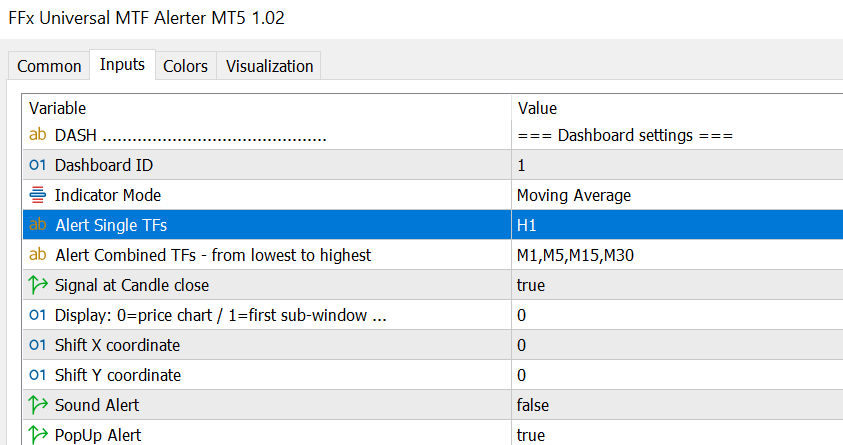Open the Indicator Mode Moving Average dropdown
Image resolution: width=843 pixels, height=445 pixels.
(x=573, y=195)
